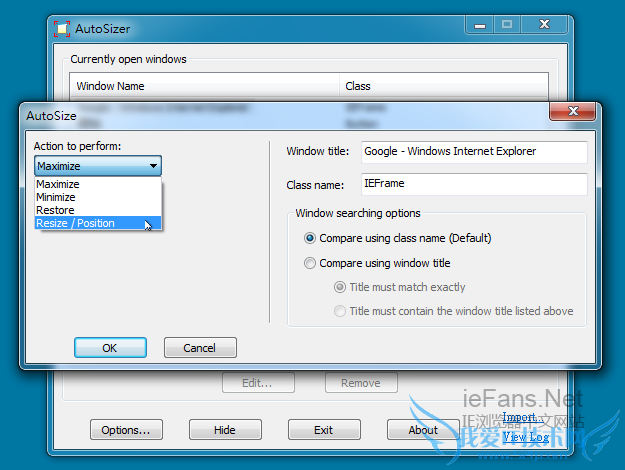Click the Import link in AutoSizer

(x=522, y=417)
